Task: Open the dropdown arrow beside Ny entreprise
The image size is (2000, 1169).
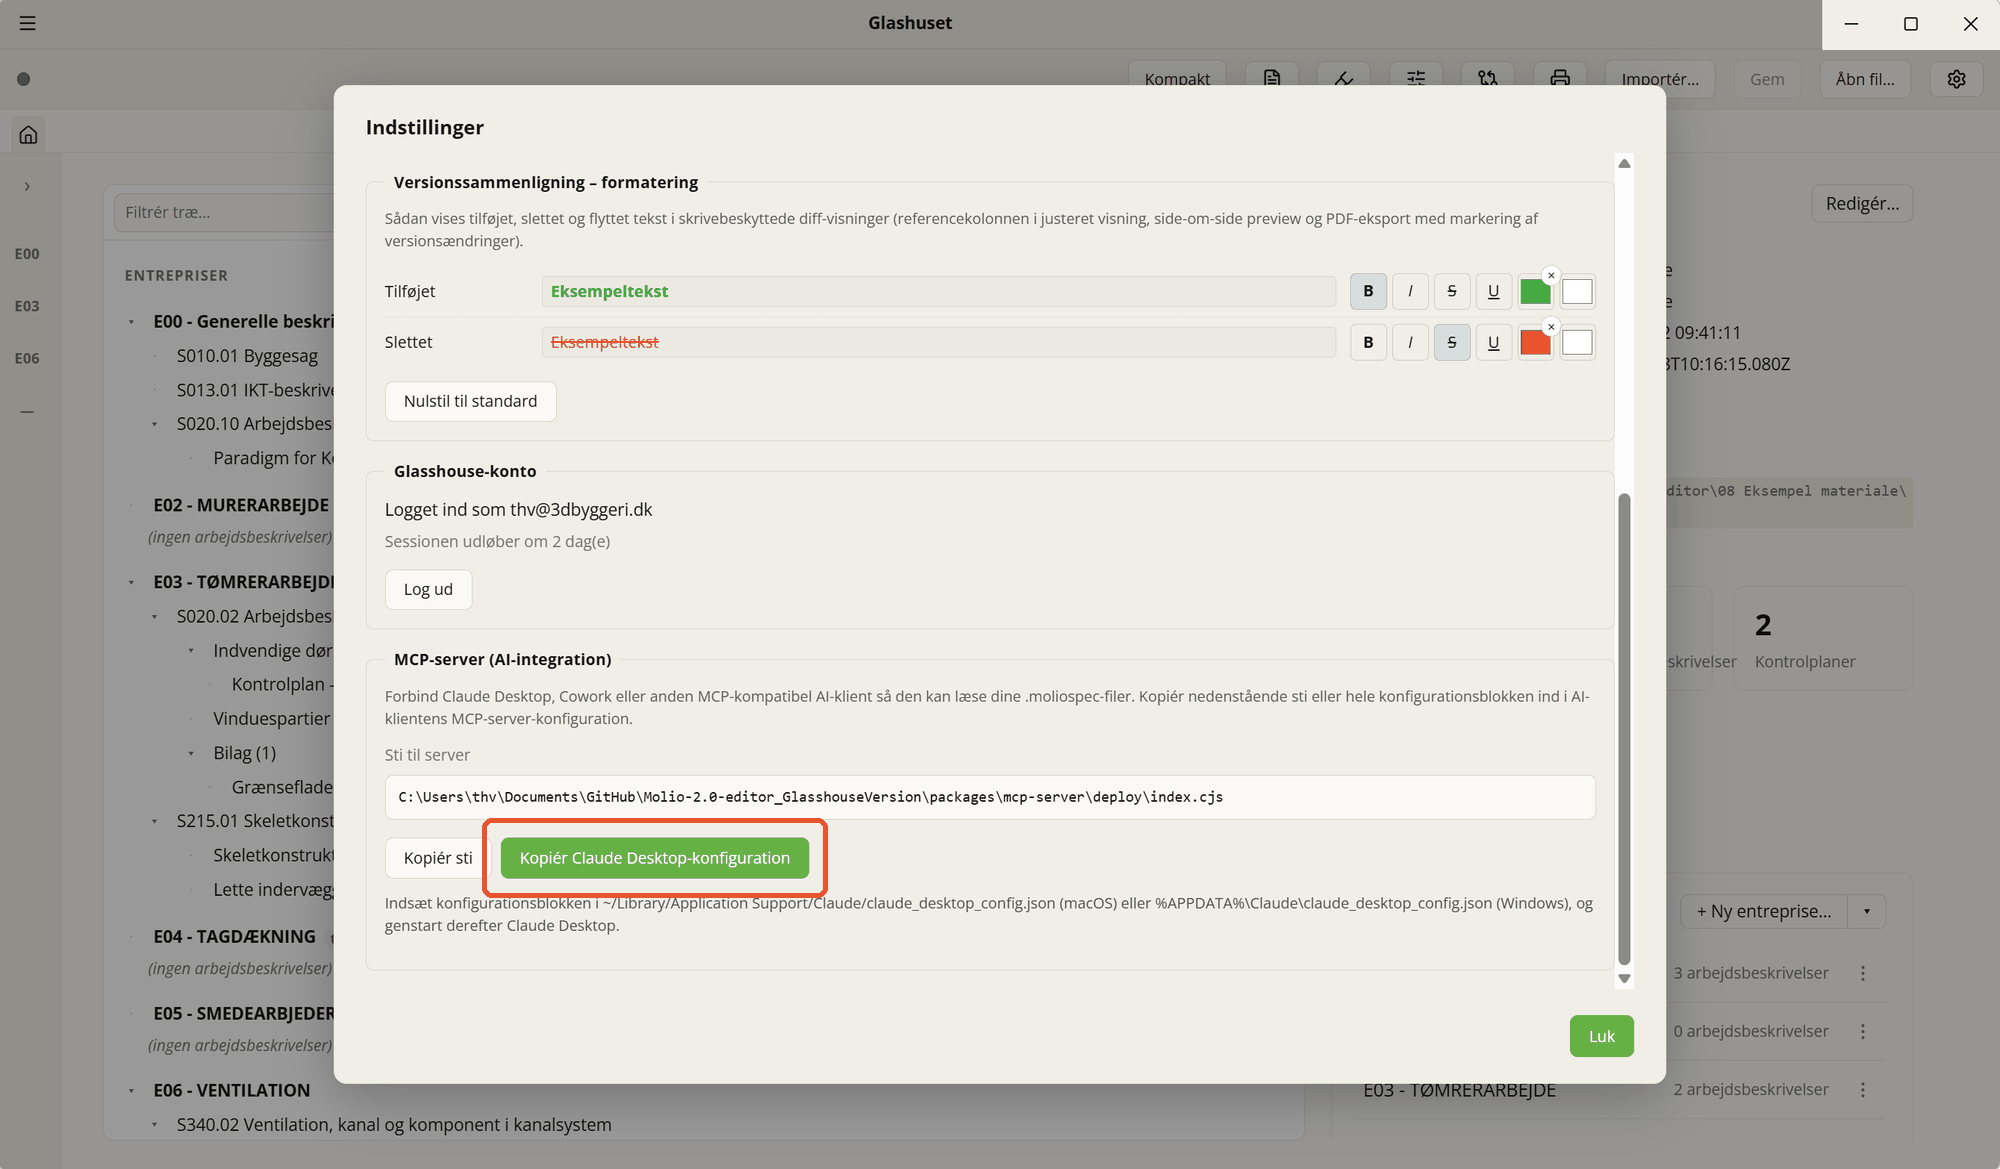Action: (x=1866, y=911)
